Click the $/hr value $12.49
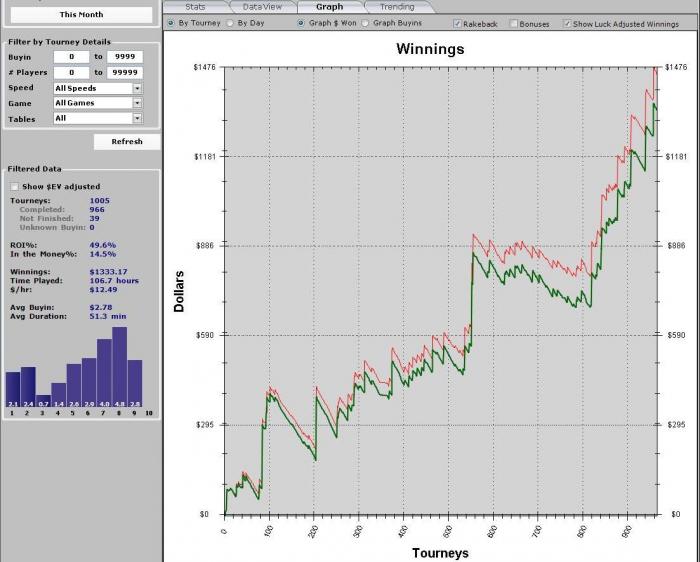 pyautogui.click(x=104, y=290)
